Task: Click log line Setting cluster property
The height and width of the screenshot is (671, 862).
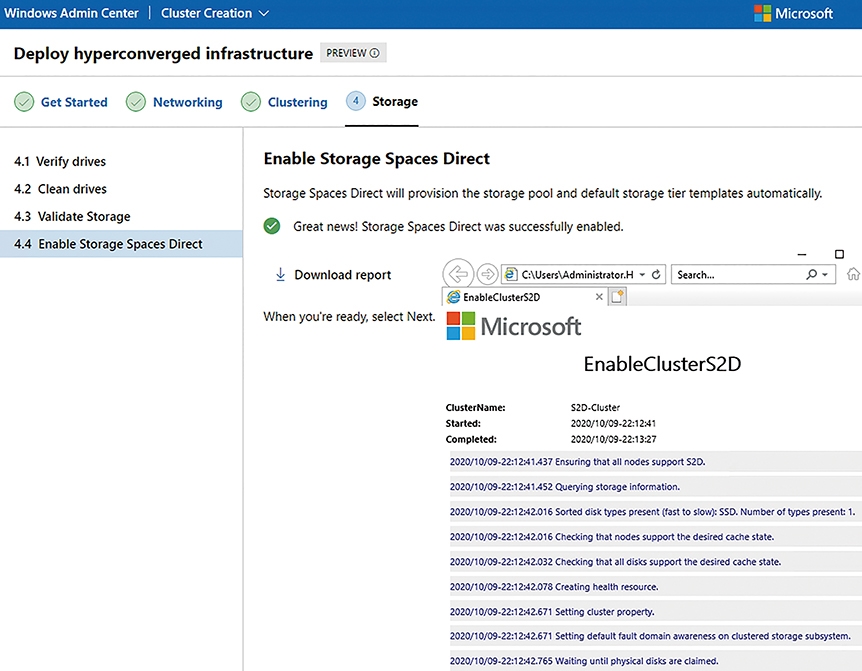Action: 655,612
